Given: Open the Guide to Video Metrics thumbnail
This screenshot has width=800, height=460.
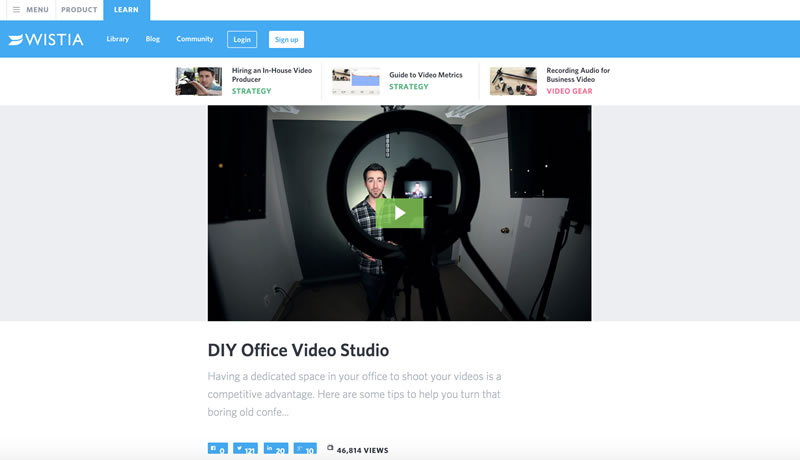Looking at the screenshot, I should [356, 81].
